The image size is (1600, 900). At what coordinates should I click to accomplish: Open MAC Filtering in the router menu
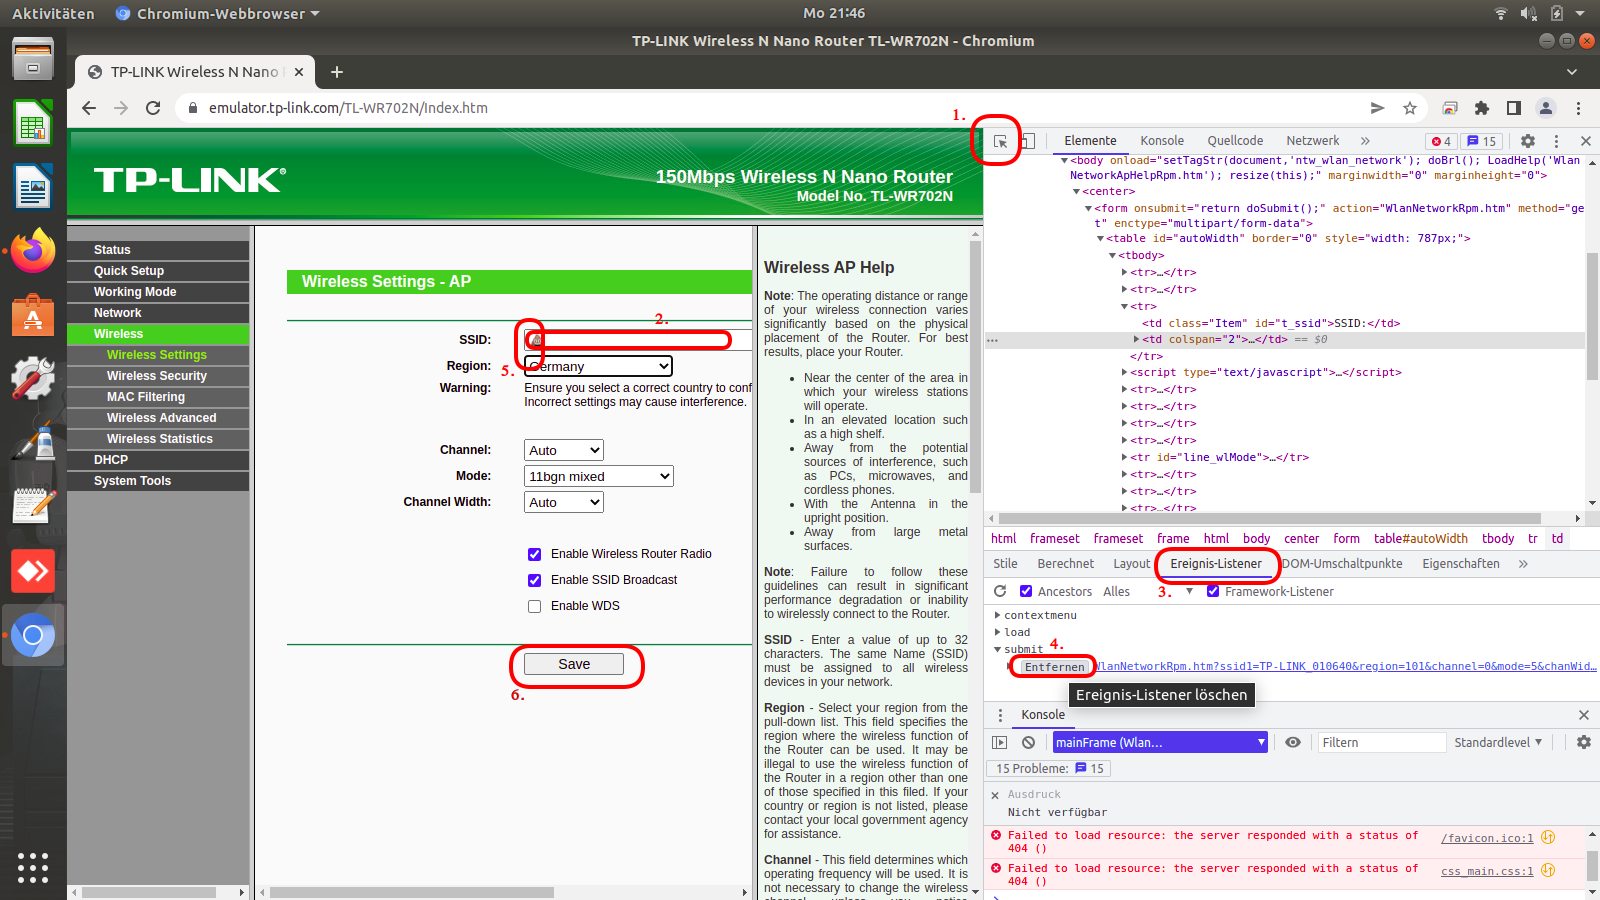pyautogui.click(x=146, y=397)
